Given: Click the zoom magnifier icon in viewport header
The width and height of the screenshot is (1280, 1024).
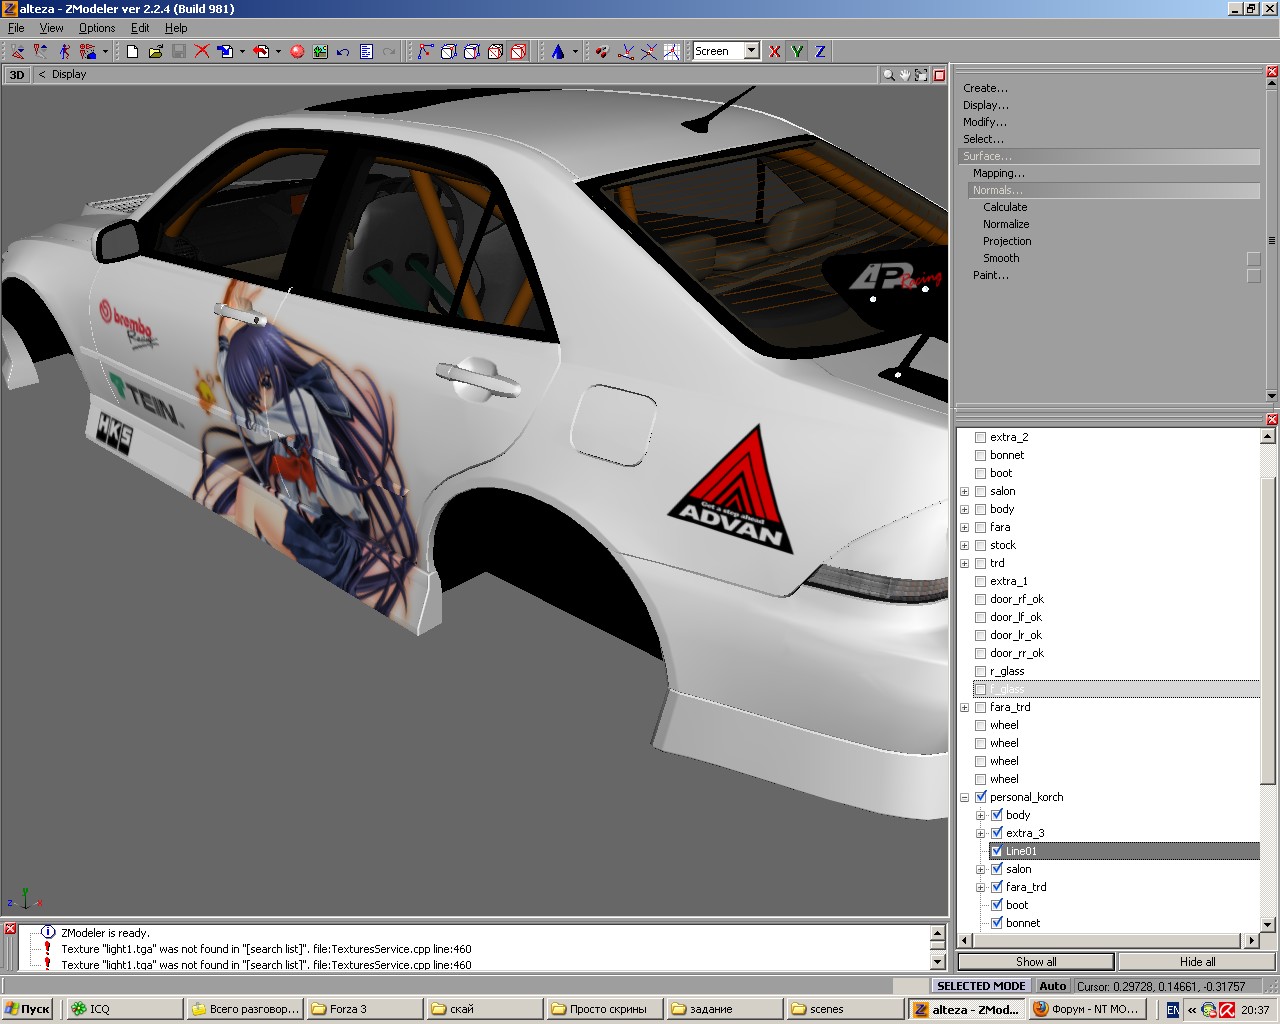Looking at the screenshot, I should (888, 75).
